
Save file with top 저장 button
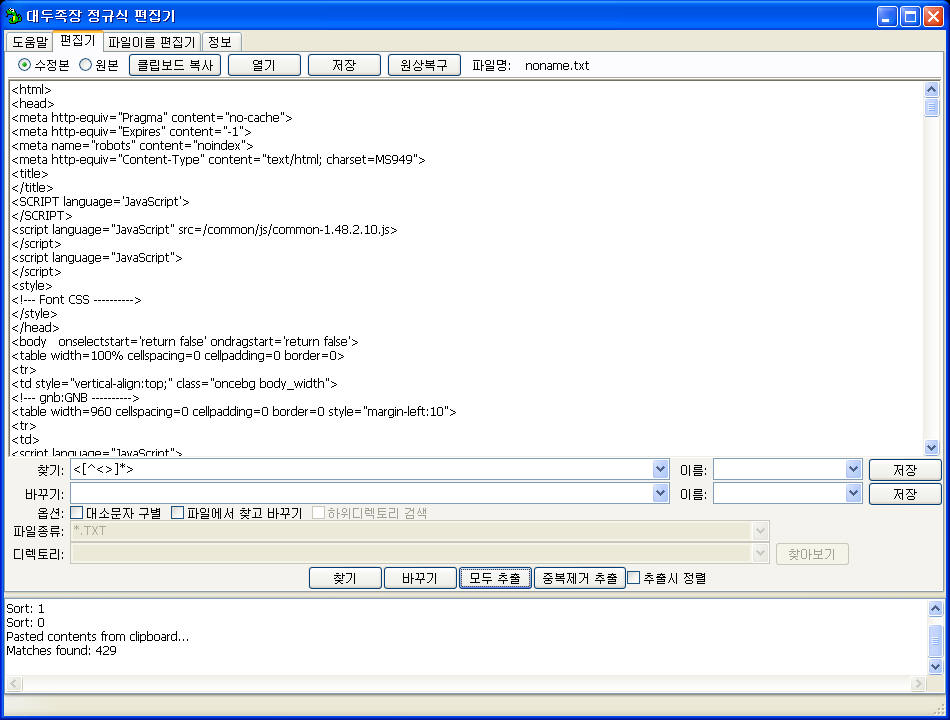coord(344,65)
